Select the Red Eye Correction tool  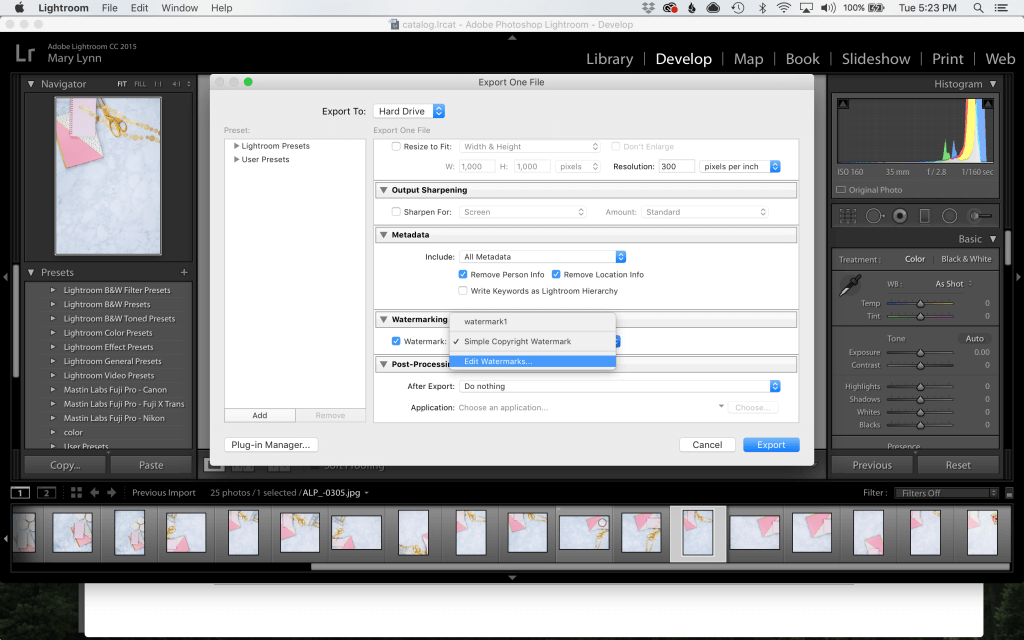click(x=900, y=215)
